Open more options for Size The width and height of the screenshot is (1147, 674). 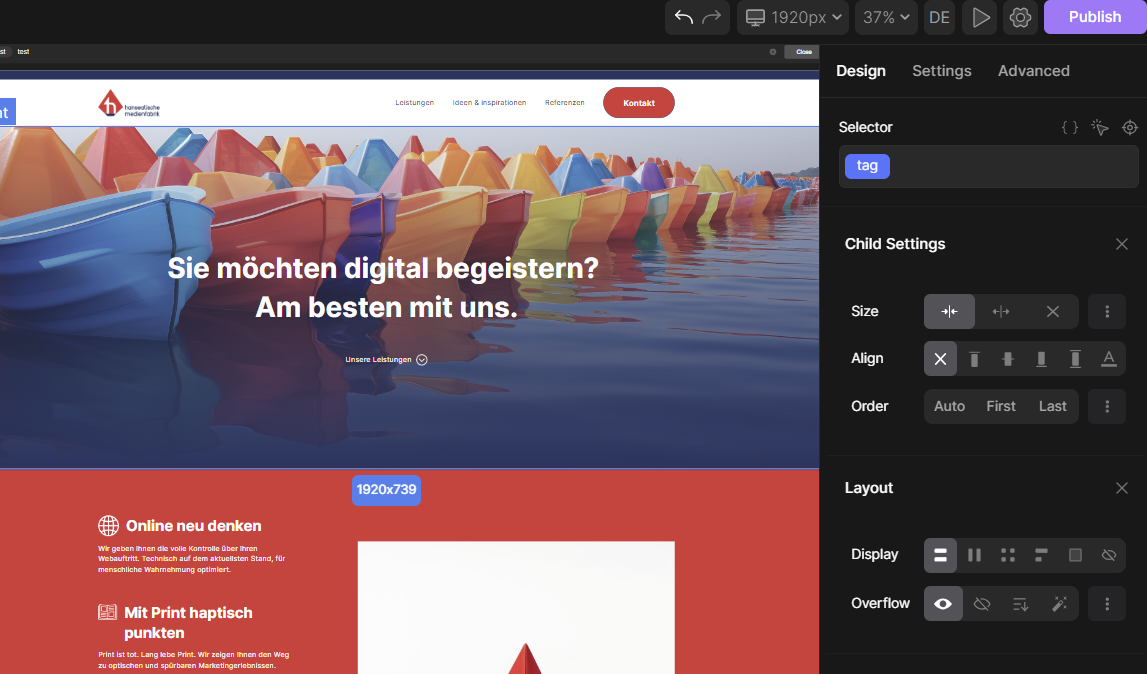pyautogui.click(x=1107, y=312)
